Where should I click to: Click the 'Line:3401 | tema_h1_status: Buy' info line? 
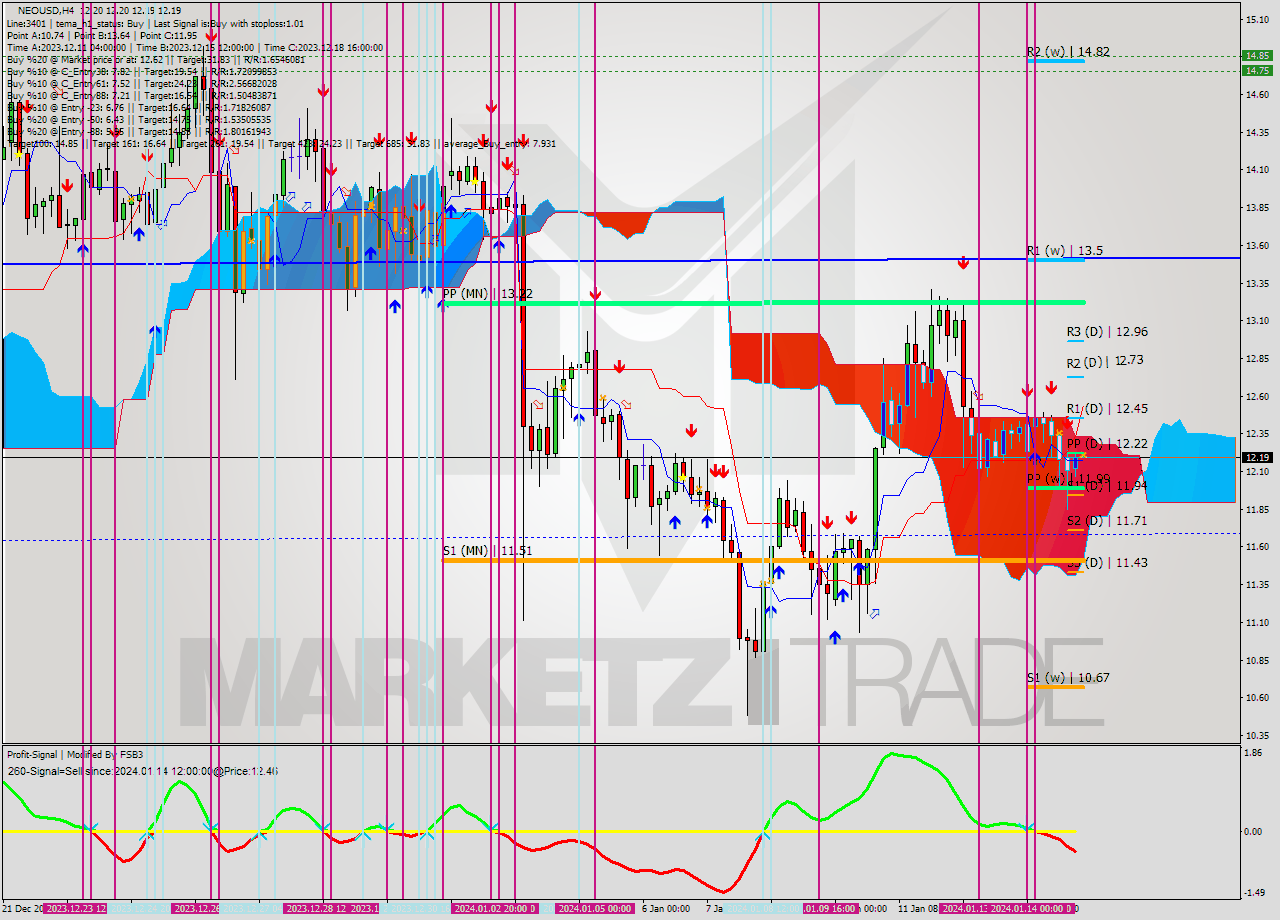click(x=155, y=23)
